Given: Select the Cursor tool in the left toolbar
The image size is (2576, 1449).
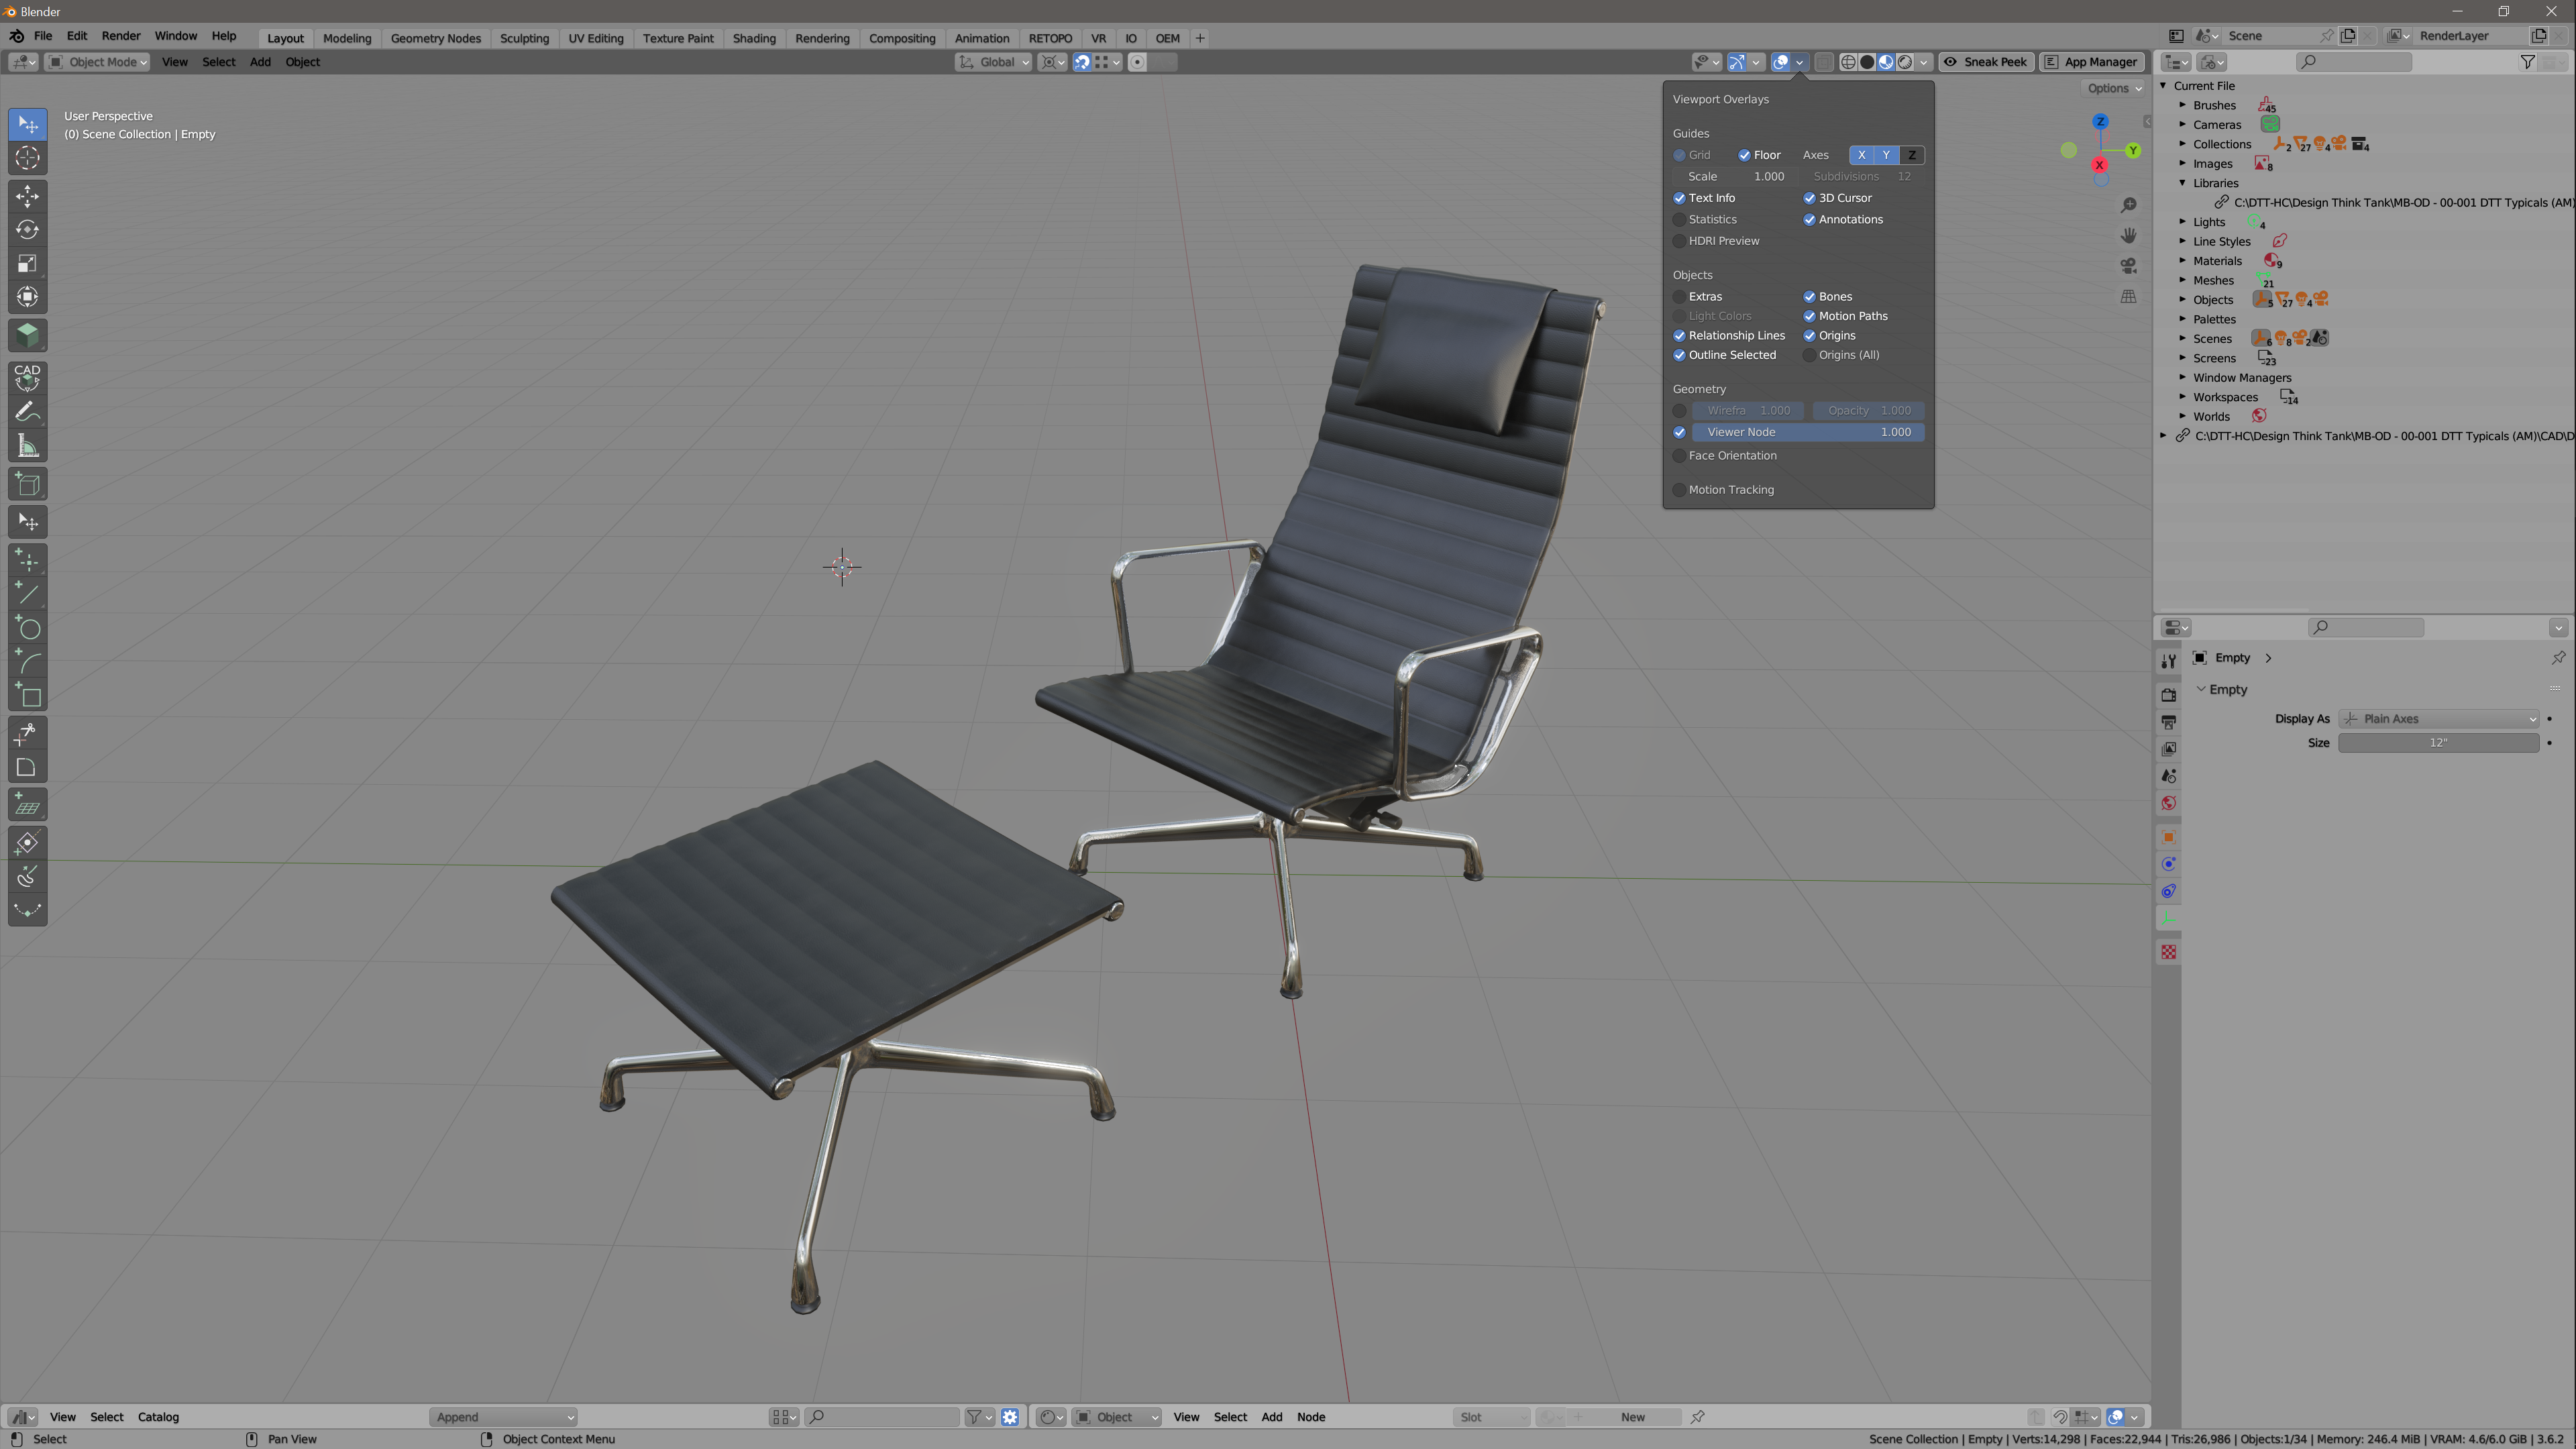Looking at the screenshot, I should click(x=28, y=158).
